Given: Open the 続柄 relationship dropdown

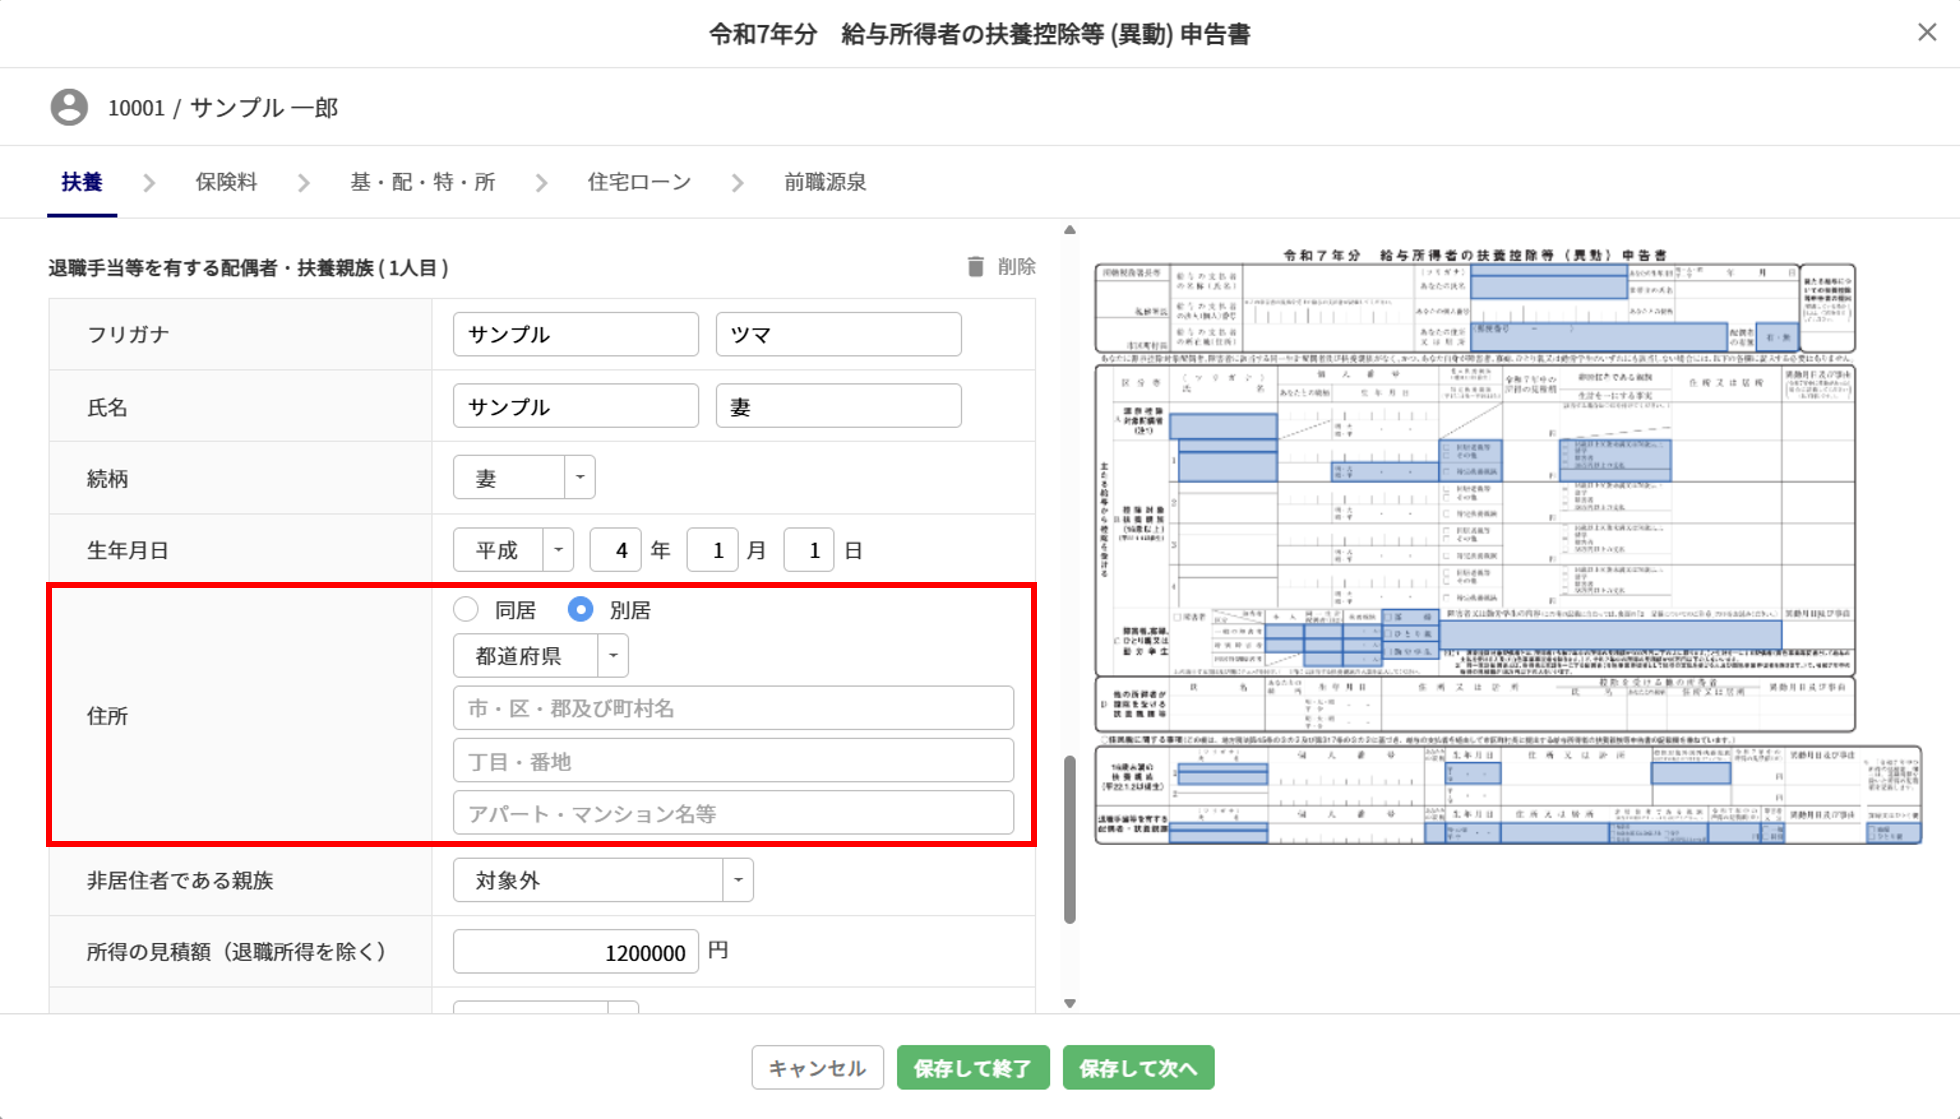Looking at the screenshot, I should point(579,478).
